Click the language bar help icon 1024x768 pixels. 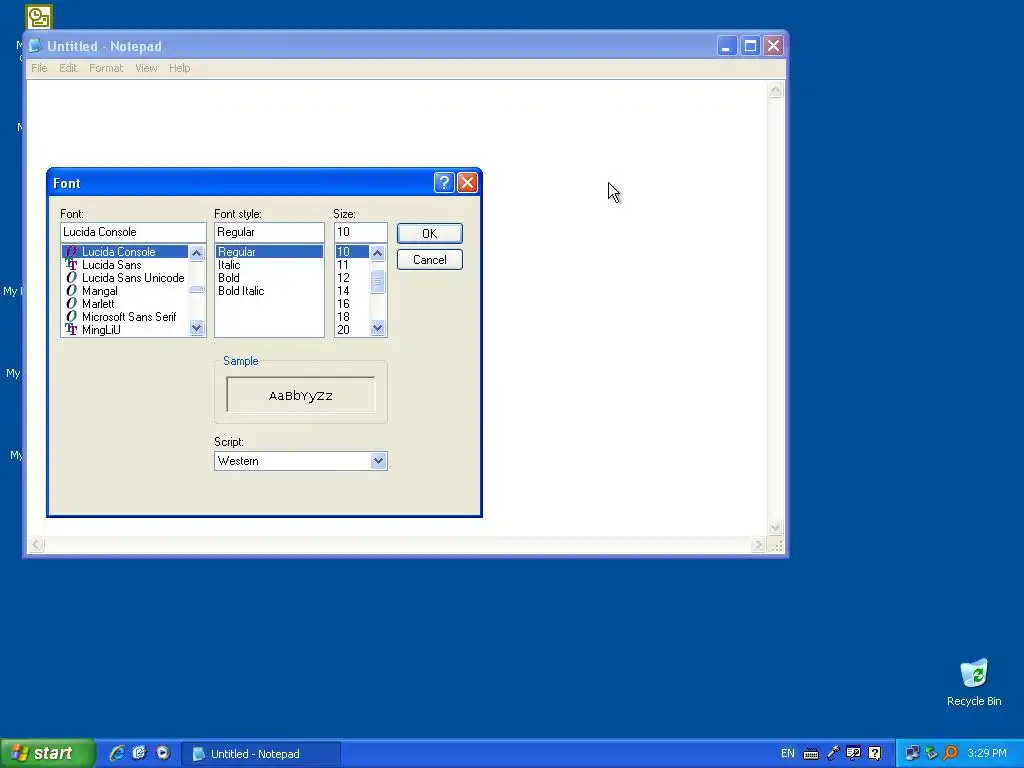(x=875, y=754)
